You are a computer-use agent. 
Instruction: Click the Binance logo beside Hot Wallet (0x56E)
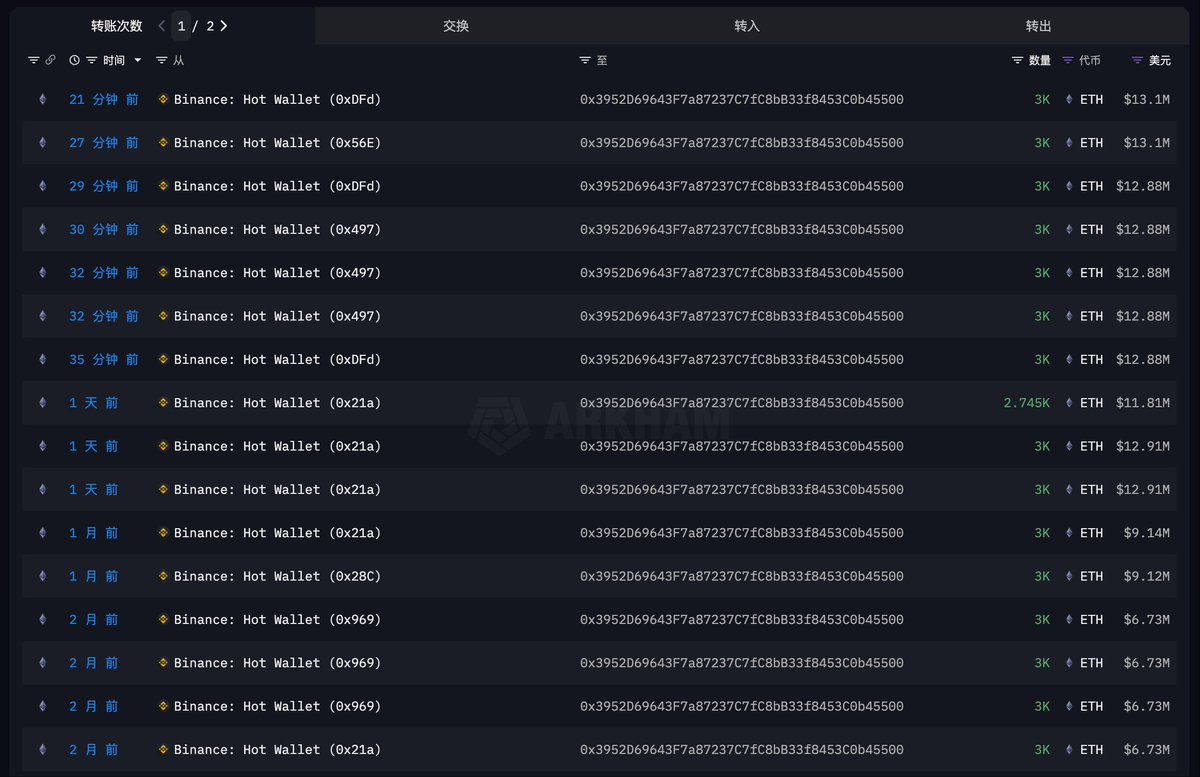click(164, 143)
